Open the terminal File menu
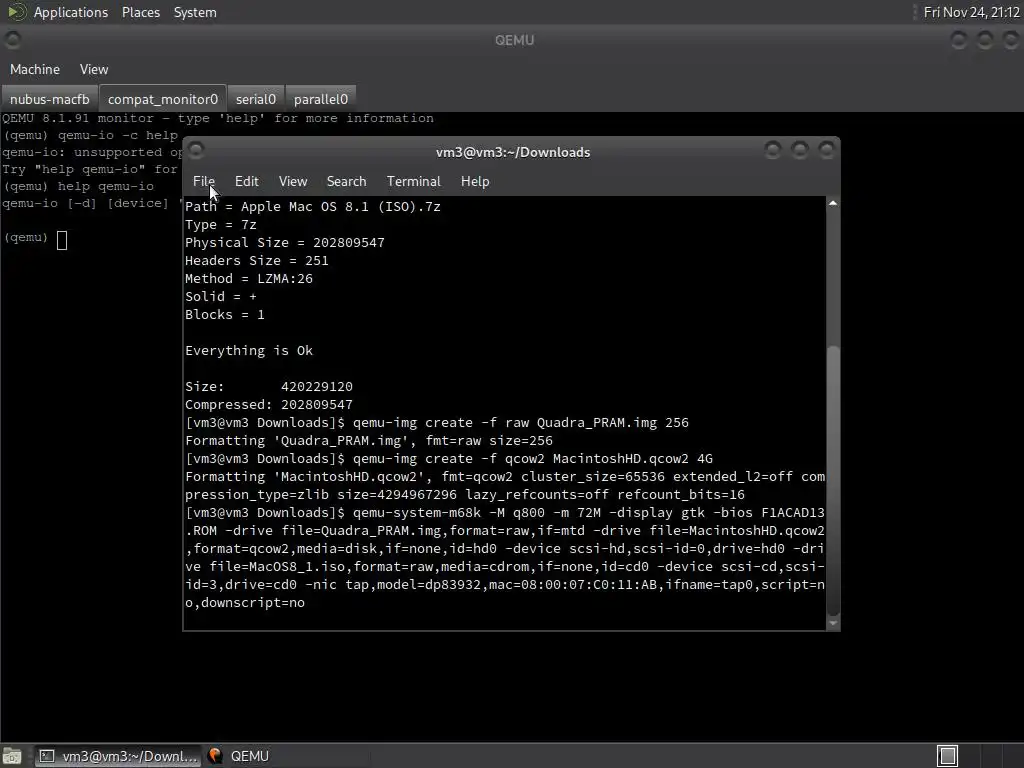Image resolution: width=1024 pixels, height=768 pixels. pos(203,181)
